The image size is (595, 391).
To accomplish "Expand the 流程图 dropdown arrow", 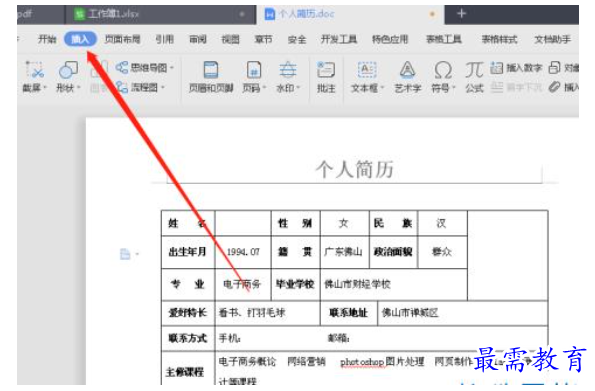I will pyautogui.click(x=163, y=88).
